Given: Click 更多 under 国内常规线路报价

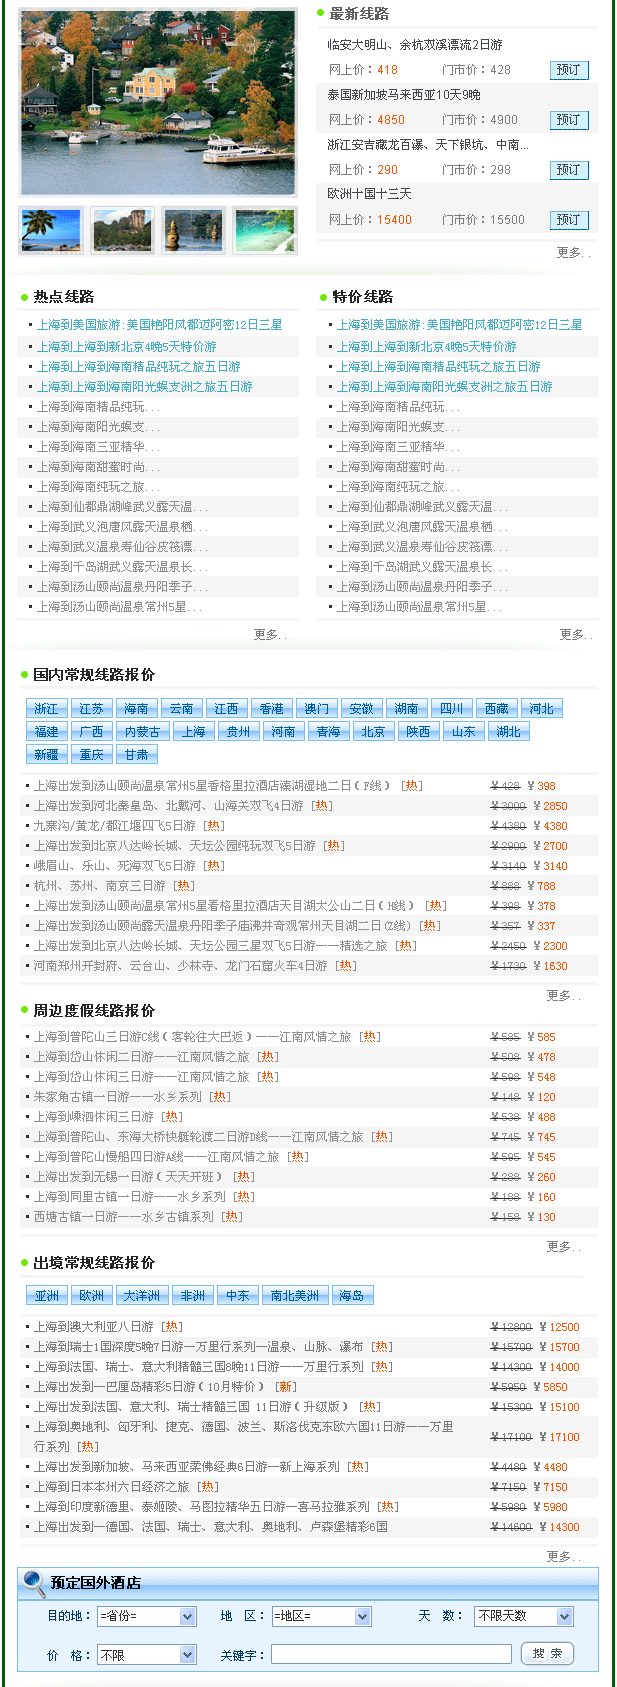Looking at the screenshot, I should 563,995.
